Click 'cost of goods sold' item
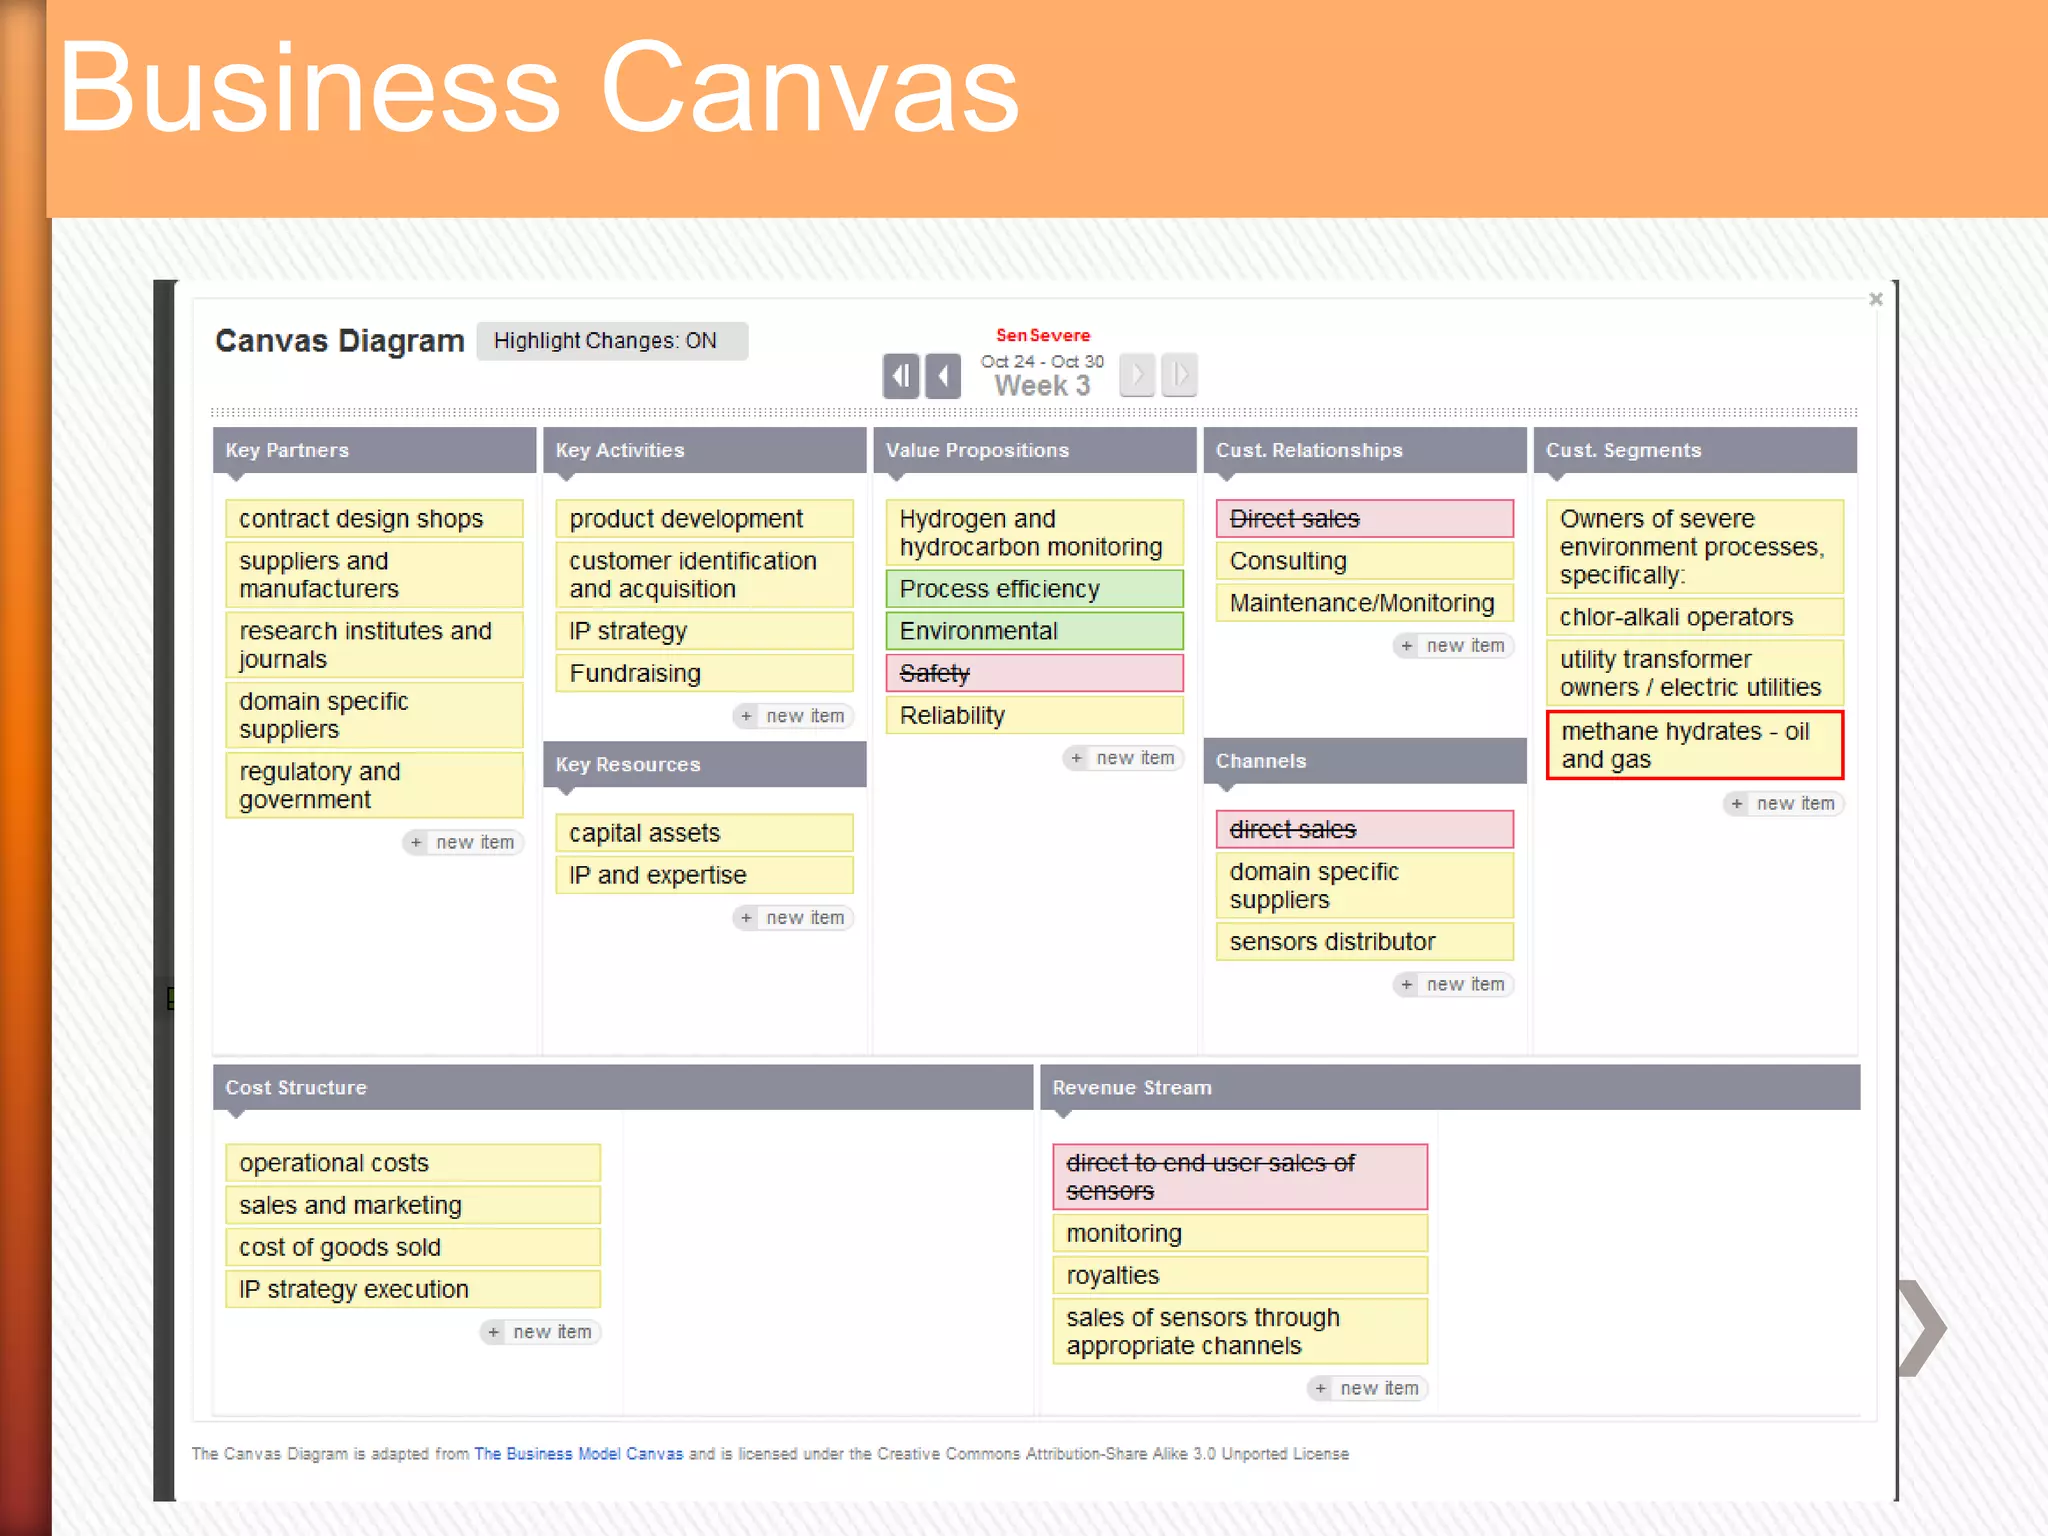Screen dimensions: 2048x1536 point(413,1247)
